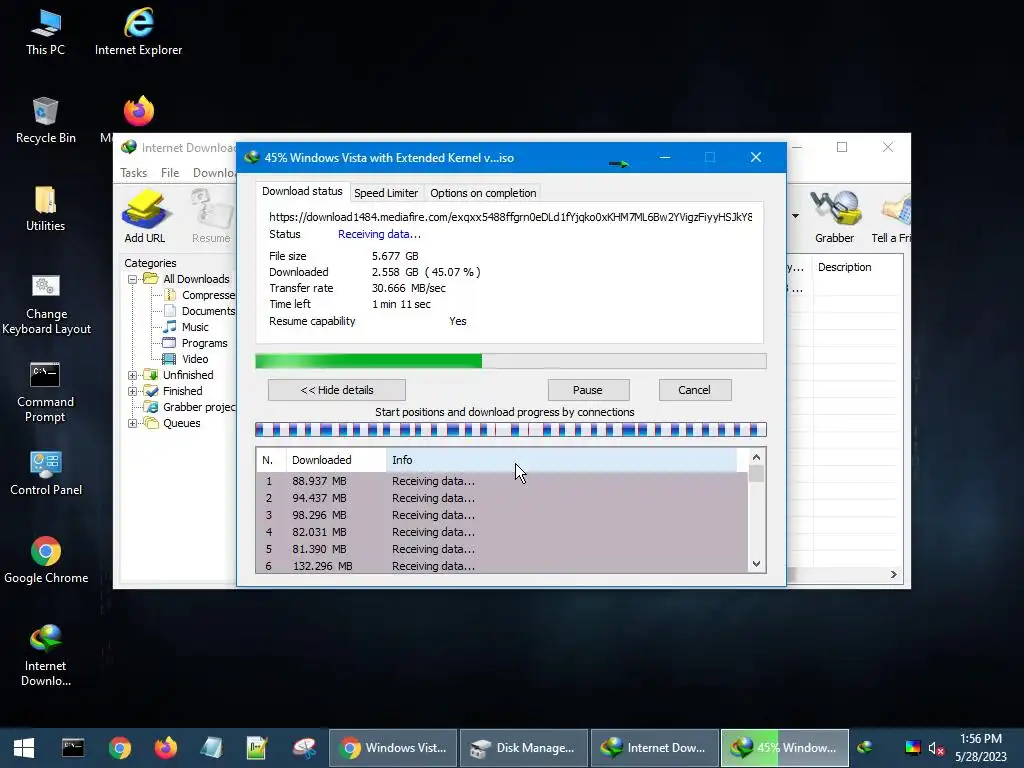The height and width of the screenshot is (768, 1024).
Task: Open Change Keyboard Layout shortcut
Action: coord(46,304)
